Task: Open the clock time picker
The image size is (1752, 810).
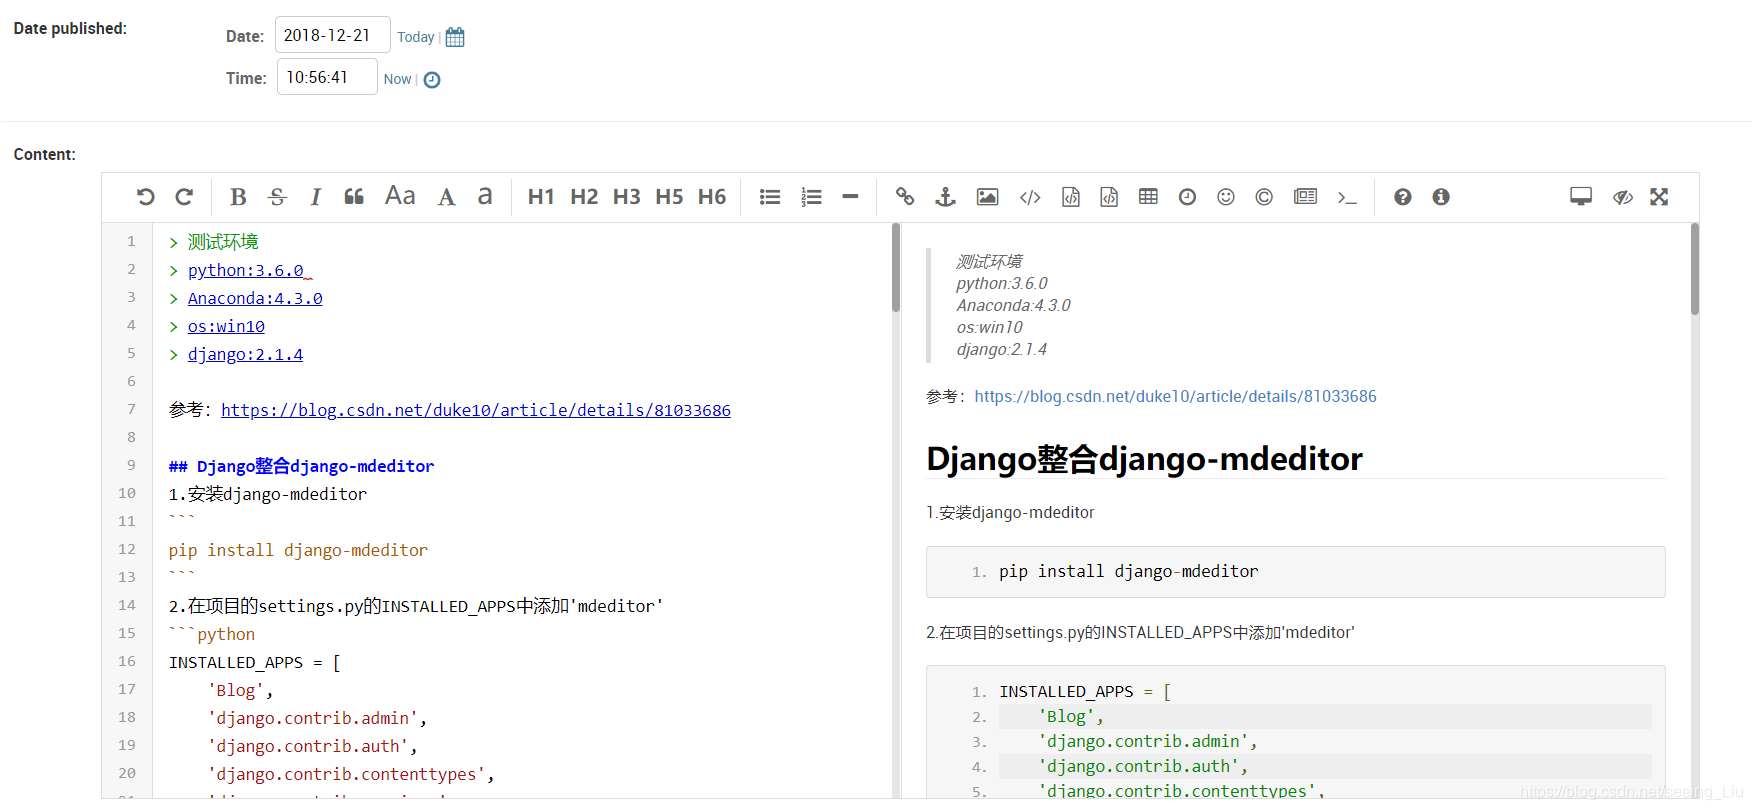Action: click(x=432, y=80)
